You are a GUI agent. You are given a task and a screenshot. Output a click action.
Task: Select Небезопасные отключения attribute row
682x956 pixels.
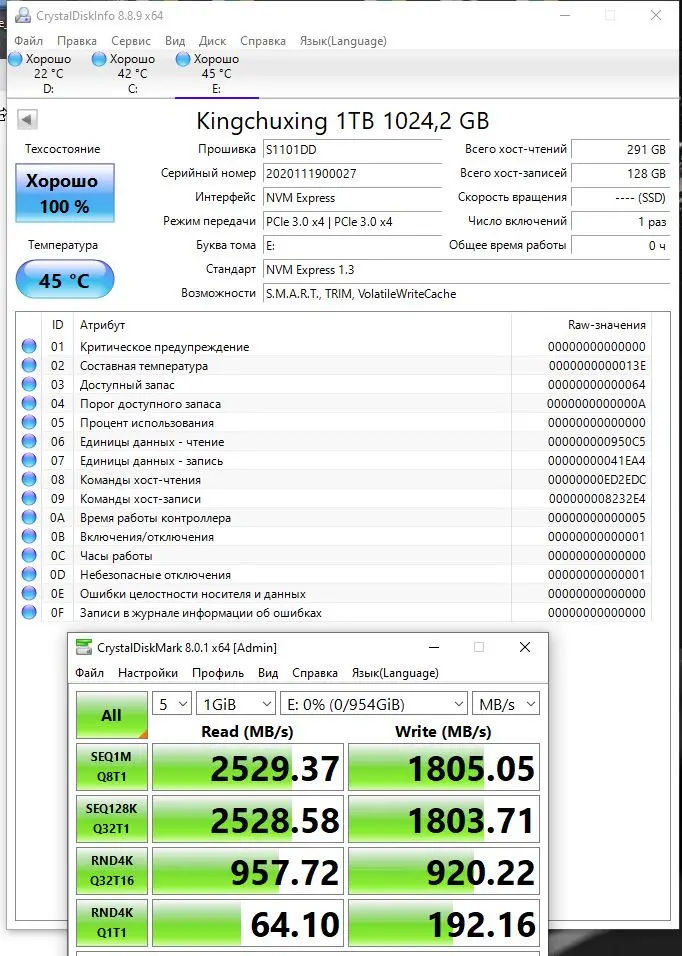(333, 574)
